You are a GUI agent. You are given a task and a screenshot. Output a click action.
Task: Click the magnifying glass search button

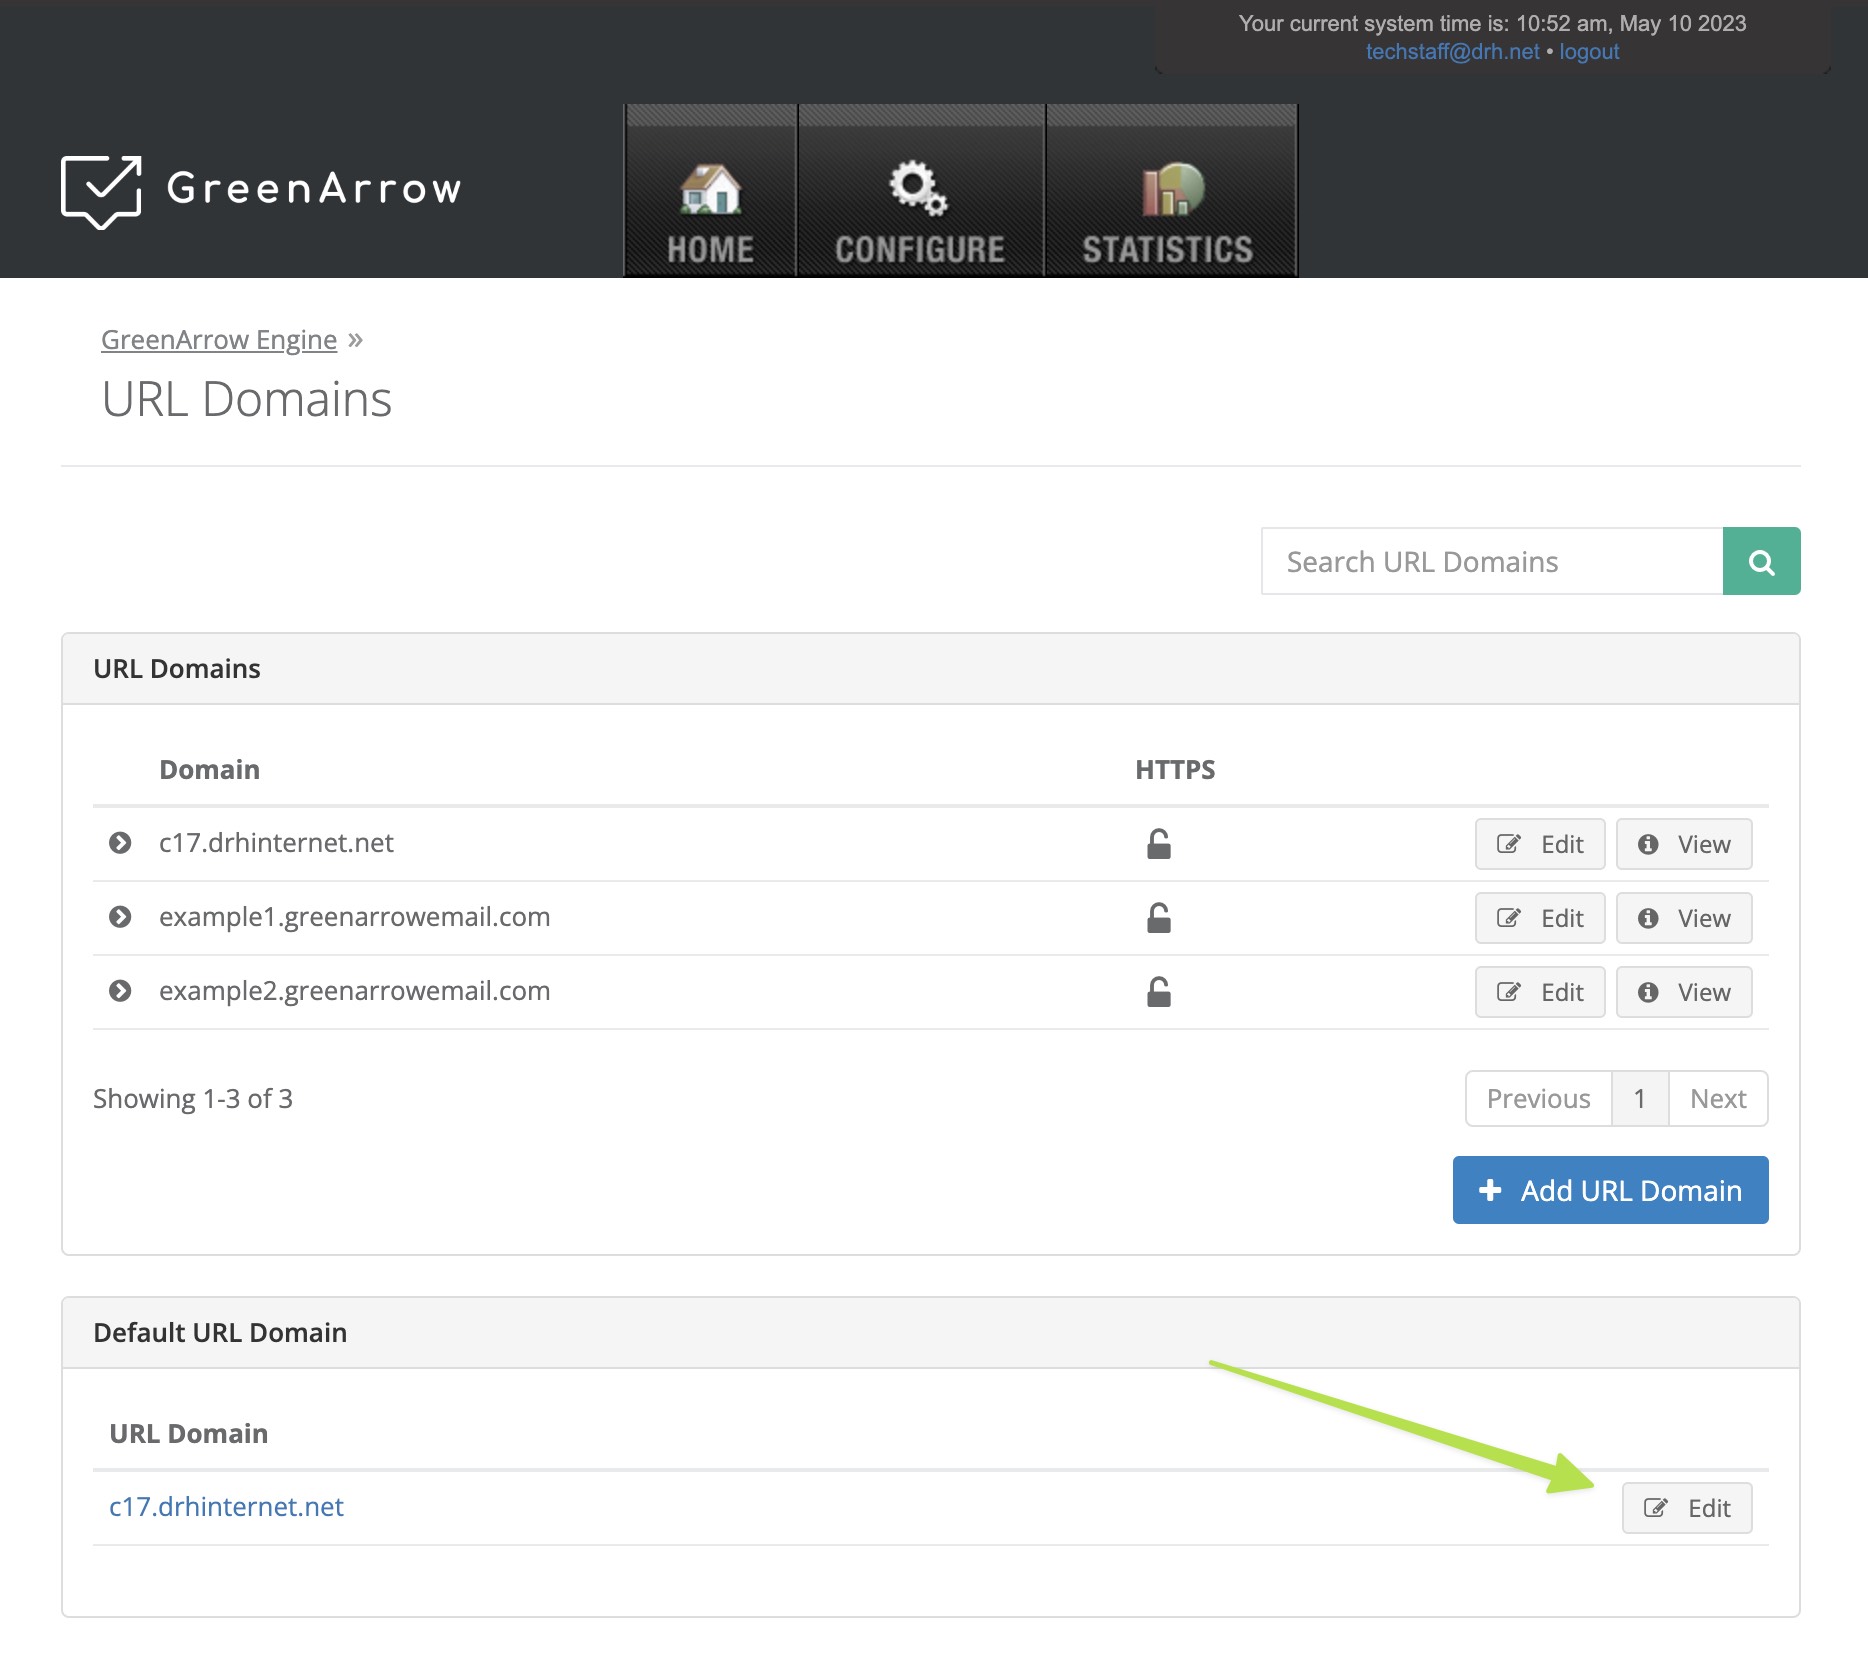click(1761, 562)
